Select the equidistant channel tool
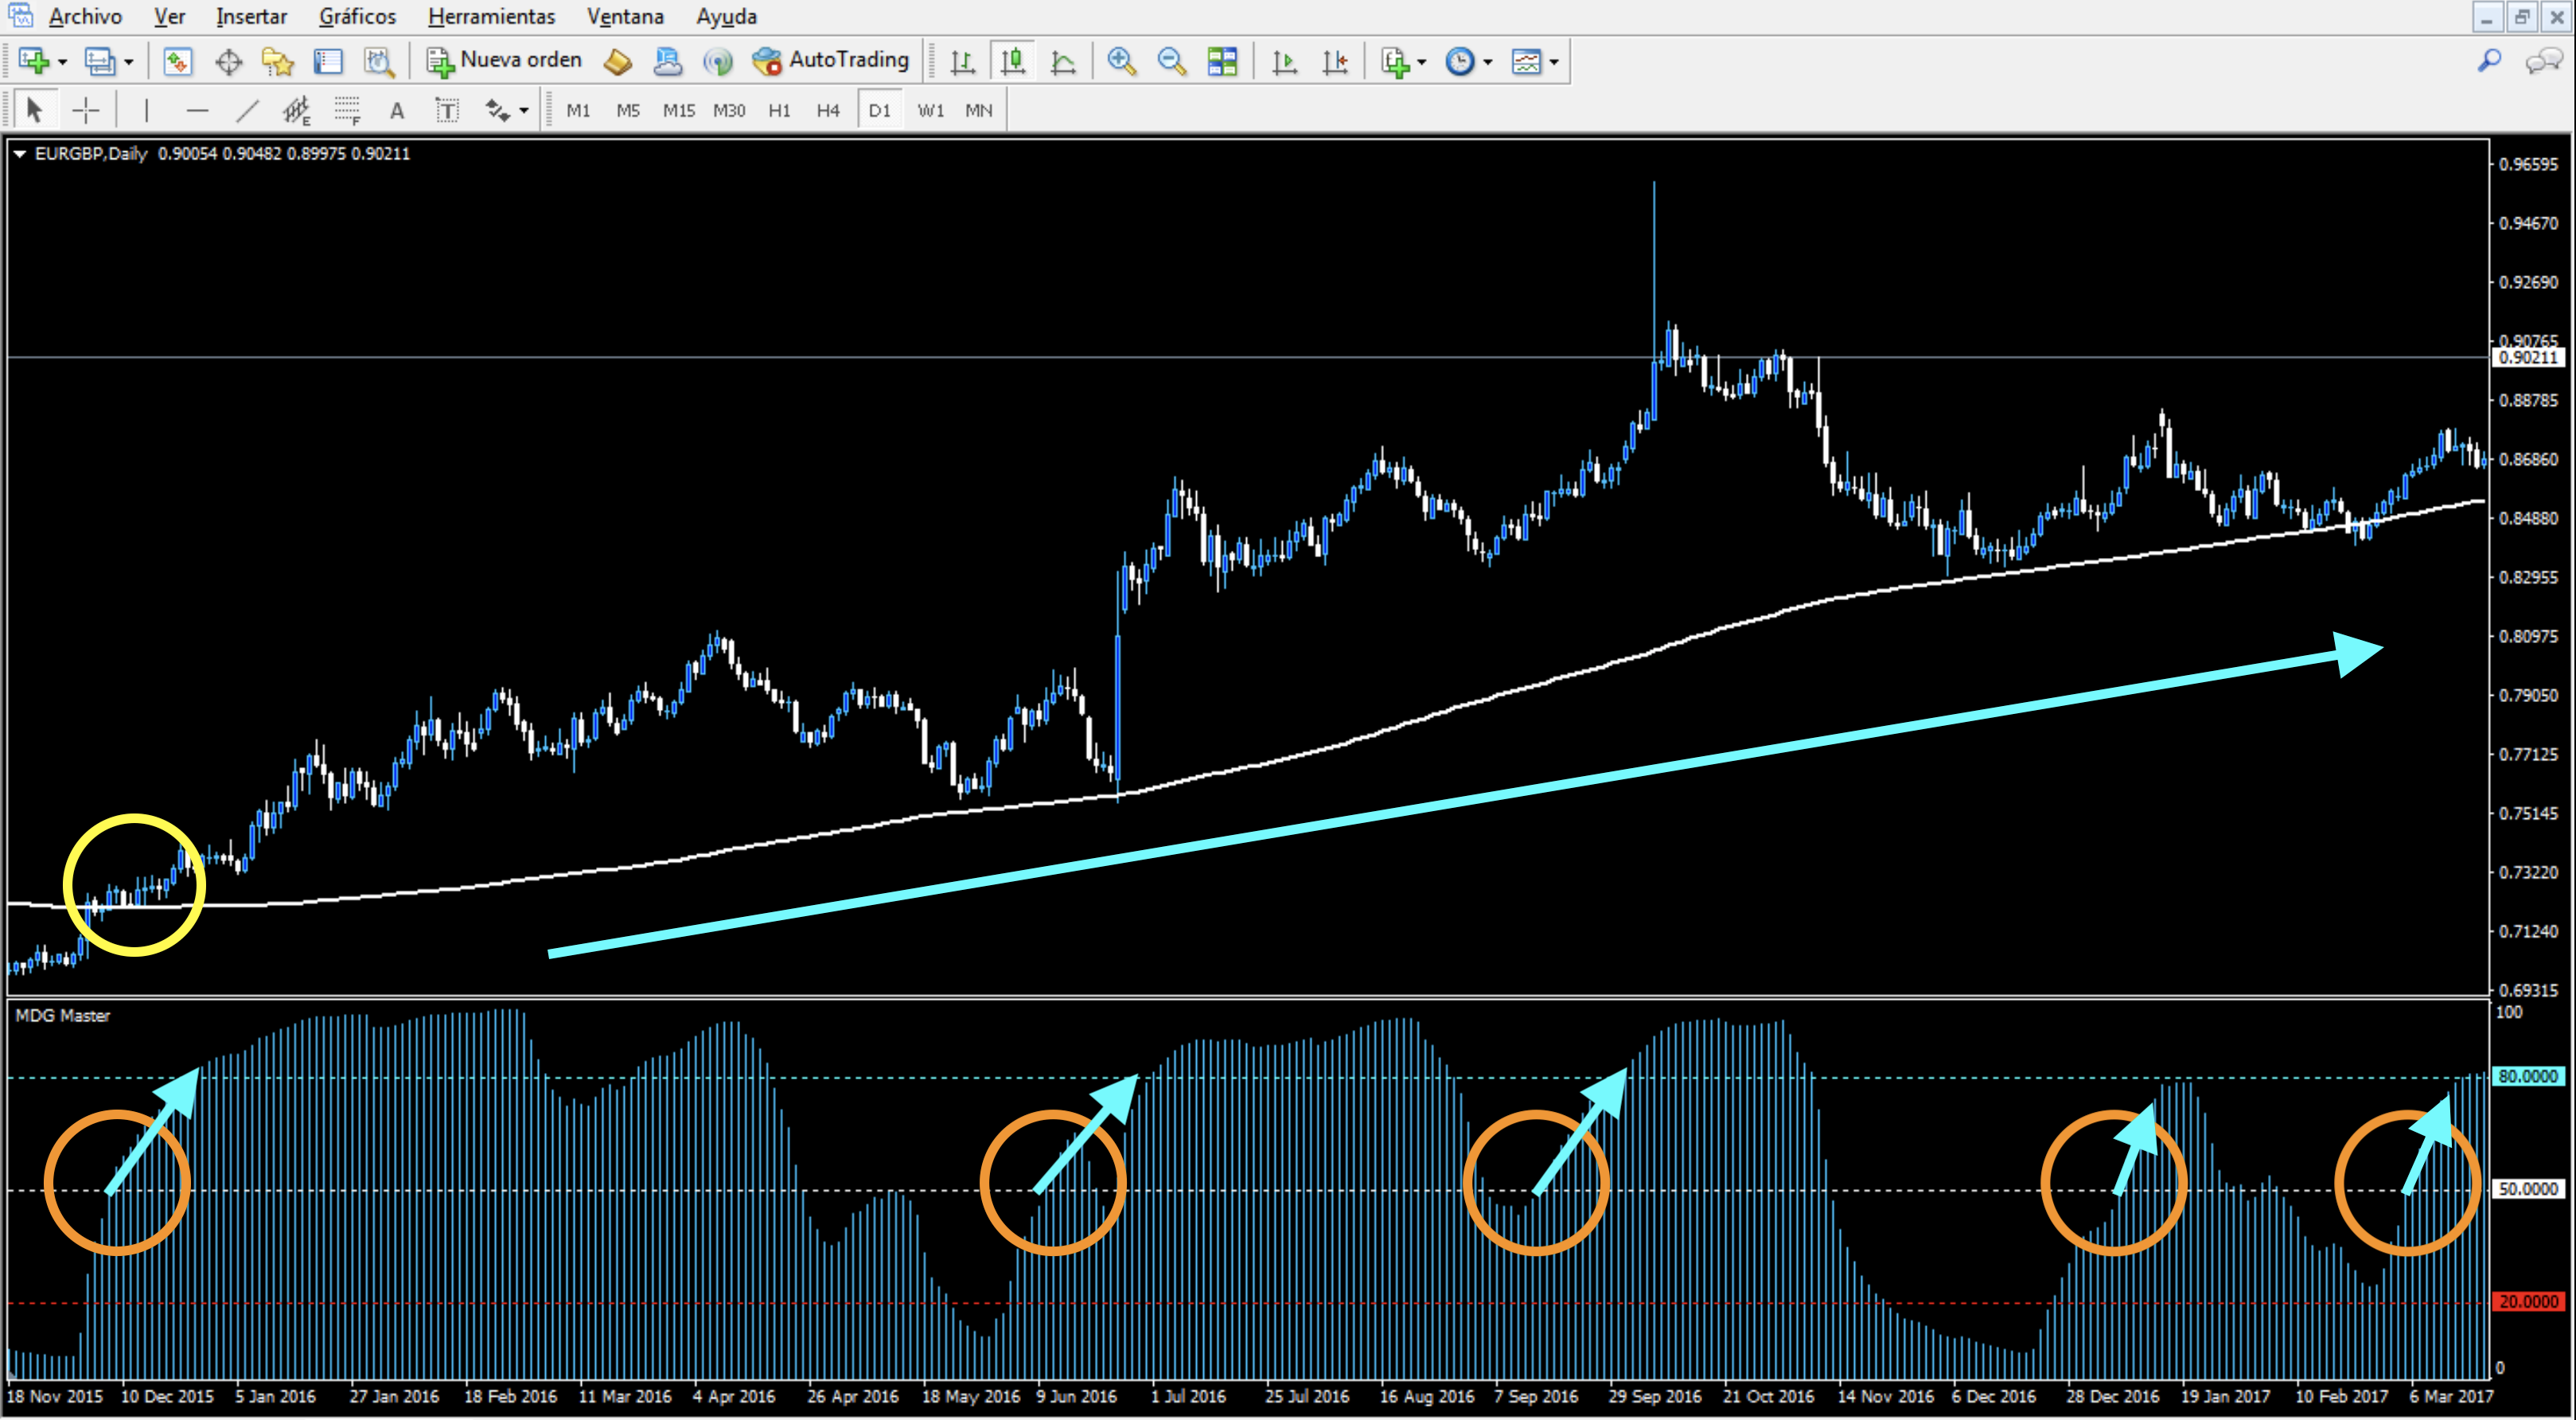This screenshot has width=2576, height=1420. click(x=297, y=111)
